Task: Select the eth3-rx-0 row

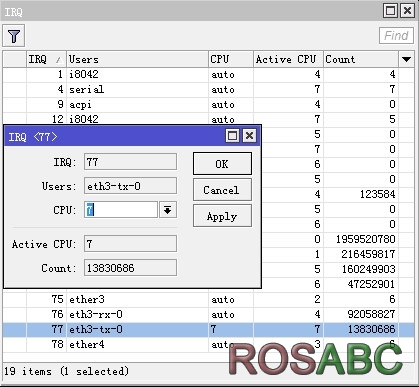Action: pos(208,314)
